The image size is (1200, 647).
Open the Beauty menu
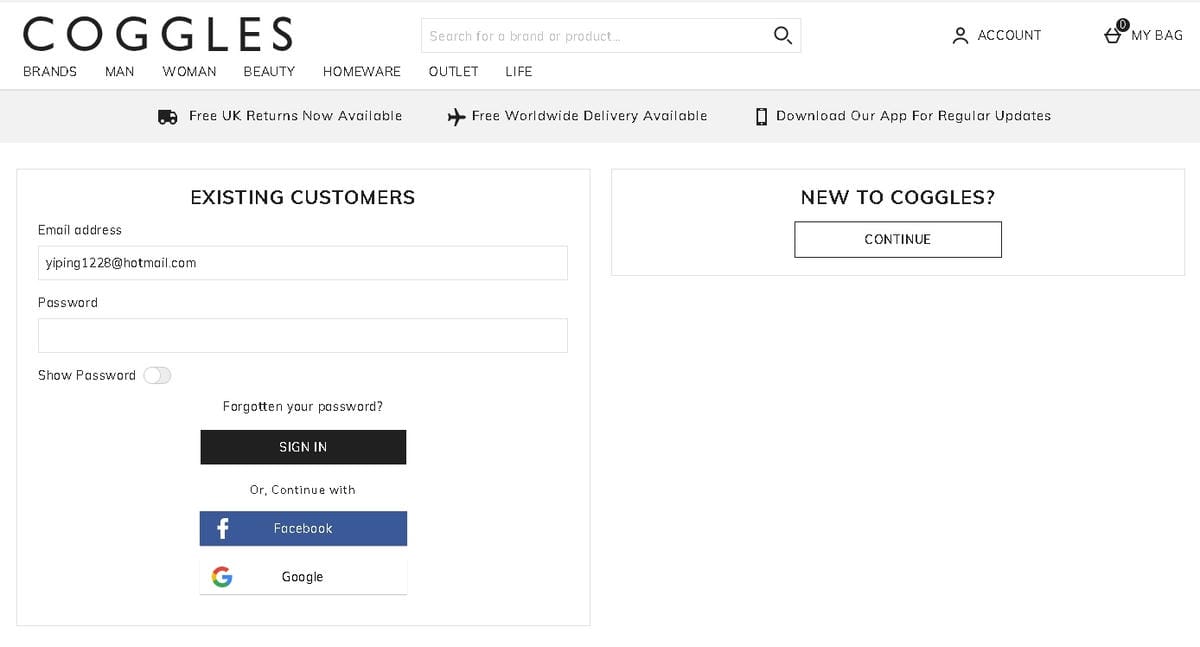tap(269, 71)
